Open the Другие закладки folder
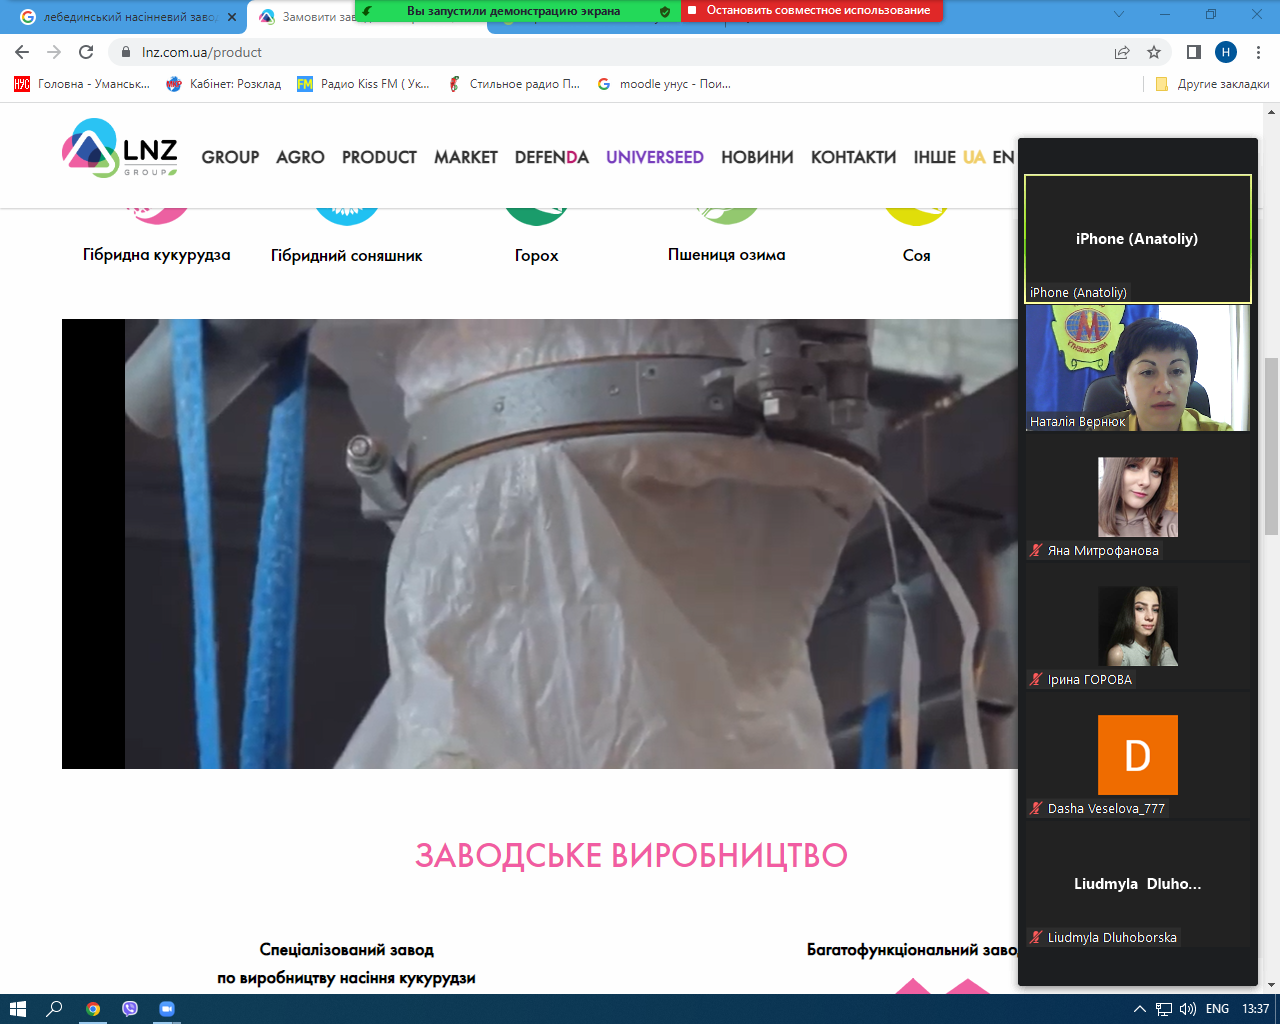 (1212, 84)
